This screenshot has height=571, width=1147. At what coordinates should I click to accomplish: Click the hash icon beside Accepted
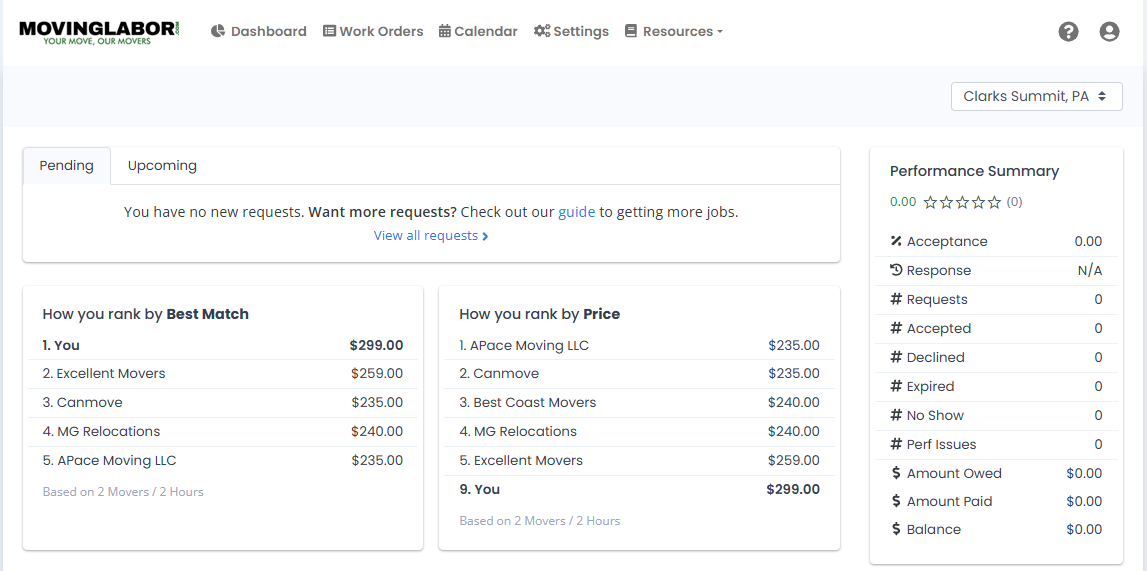tap(896, 328)
